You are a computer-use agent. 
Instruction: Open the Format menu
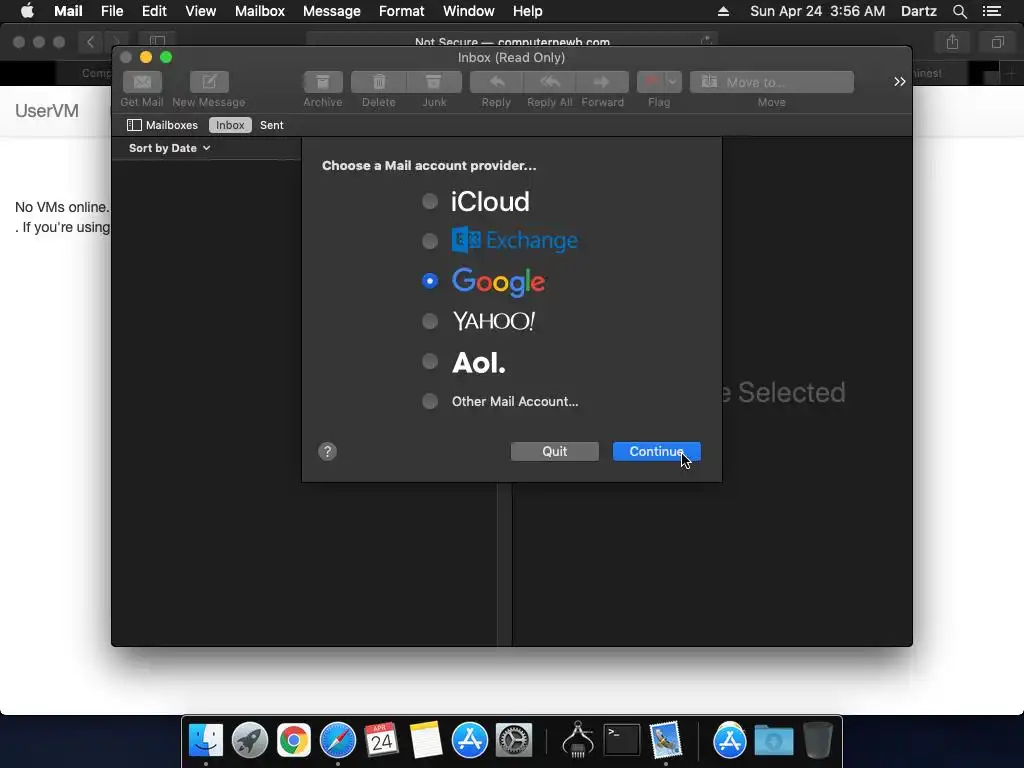click(402, 11)
